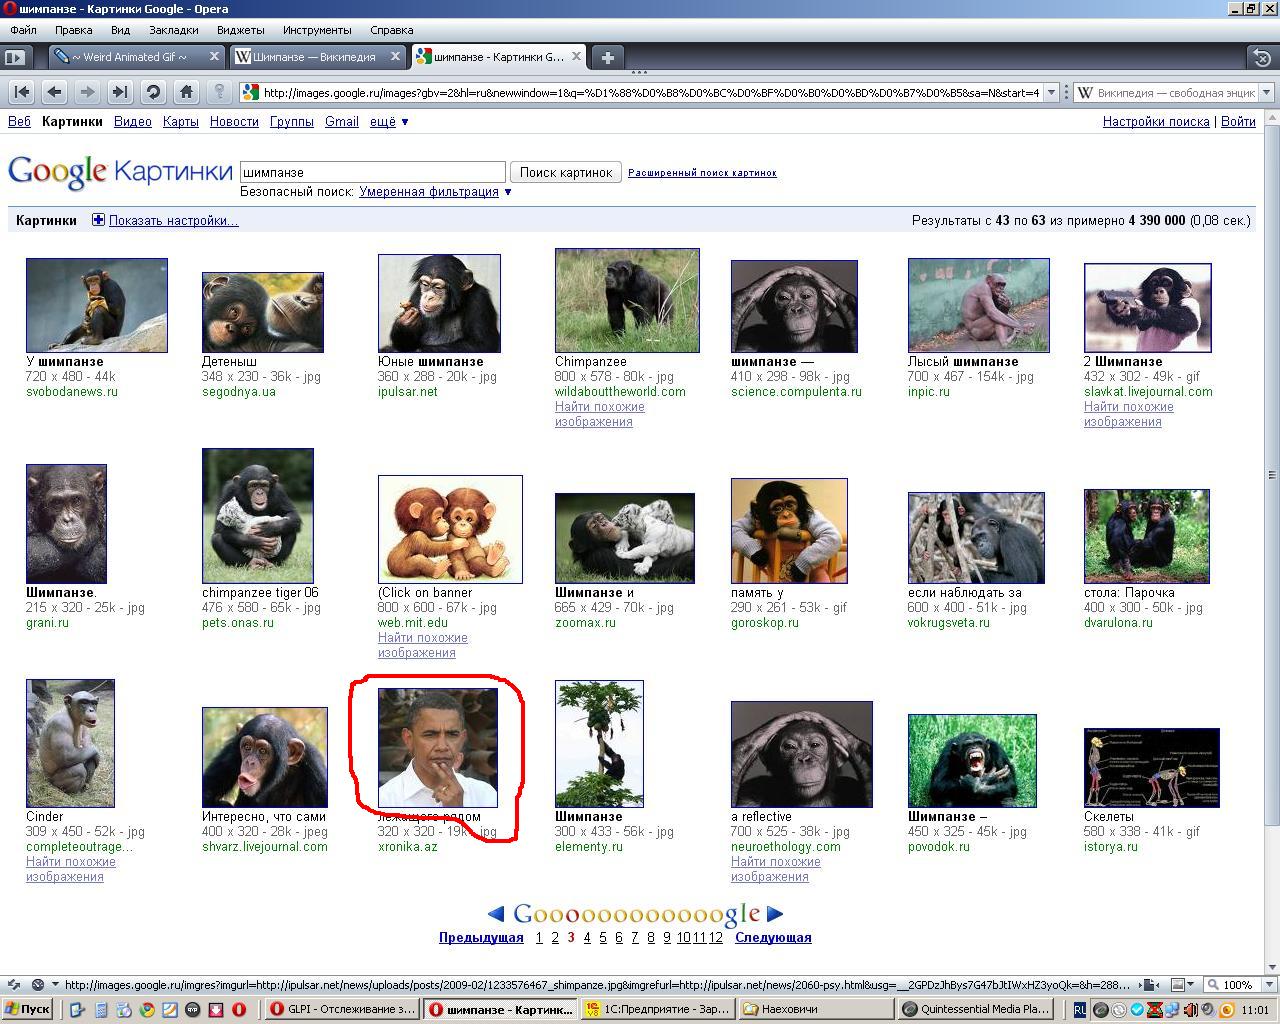Click the right arrow of Google pagination

[x=775, y=913]
